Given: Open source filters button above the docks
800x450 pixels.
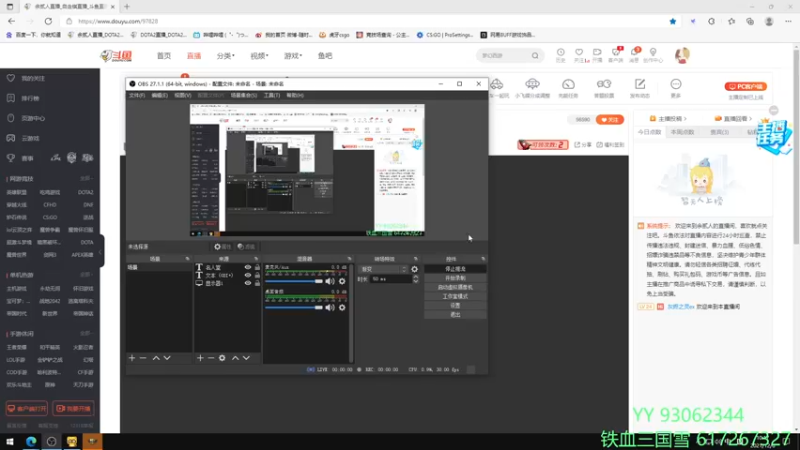Looking at the screenshot, I should [x=246, y=246].
